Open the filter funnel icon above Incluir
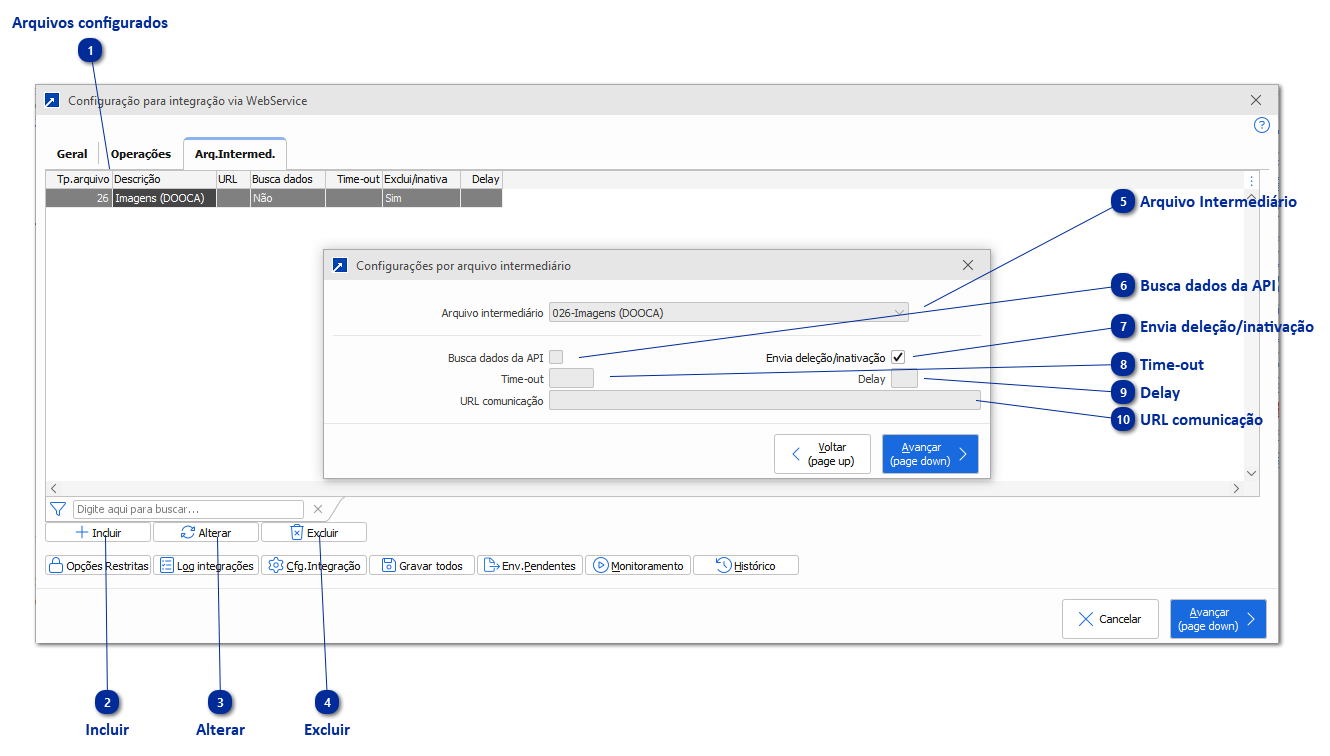 point(57,509)
